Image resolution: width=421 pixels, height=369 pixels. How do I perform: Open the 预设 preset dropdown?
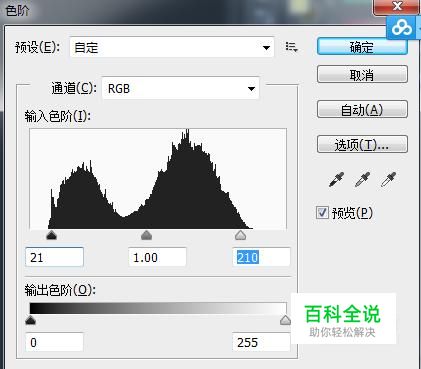[x=172, y=47]
